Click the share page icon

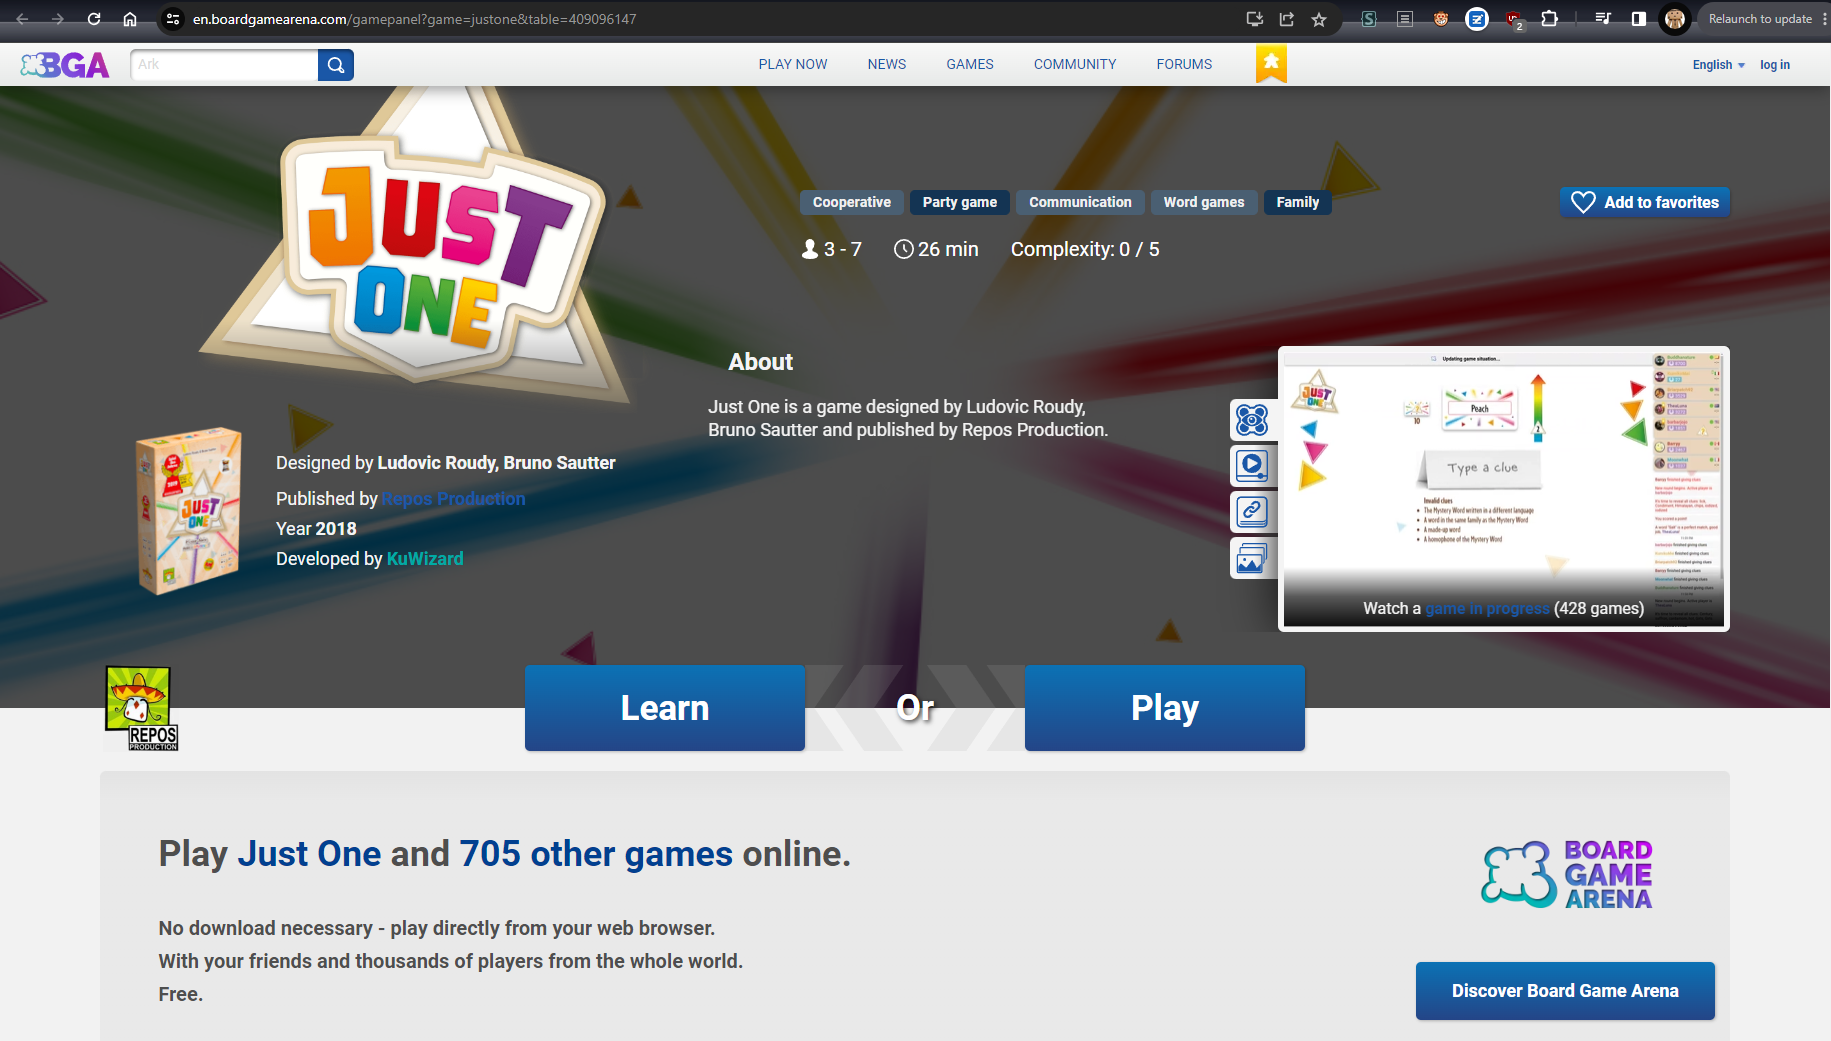(x=1287, y=19)
